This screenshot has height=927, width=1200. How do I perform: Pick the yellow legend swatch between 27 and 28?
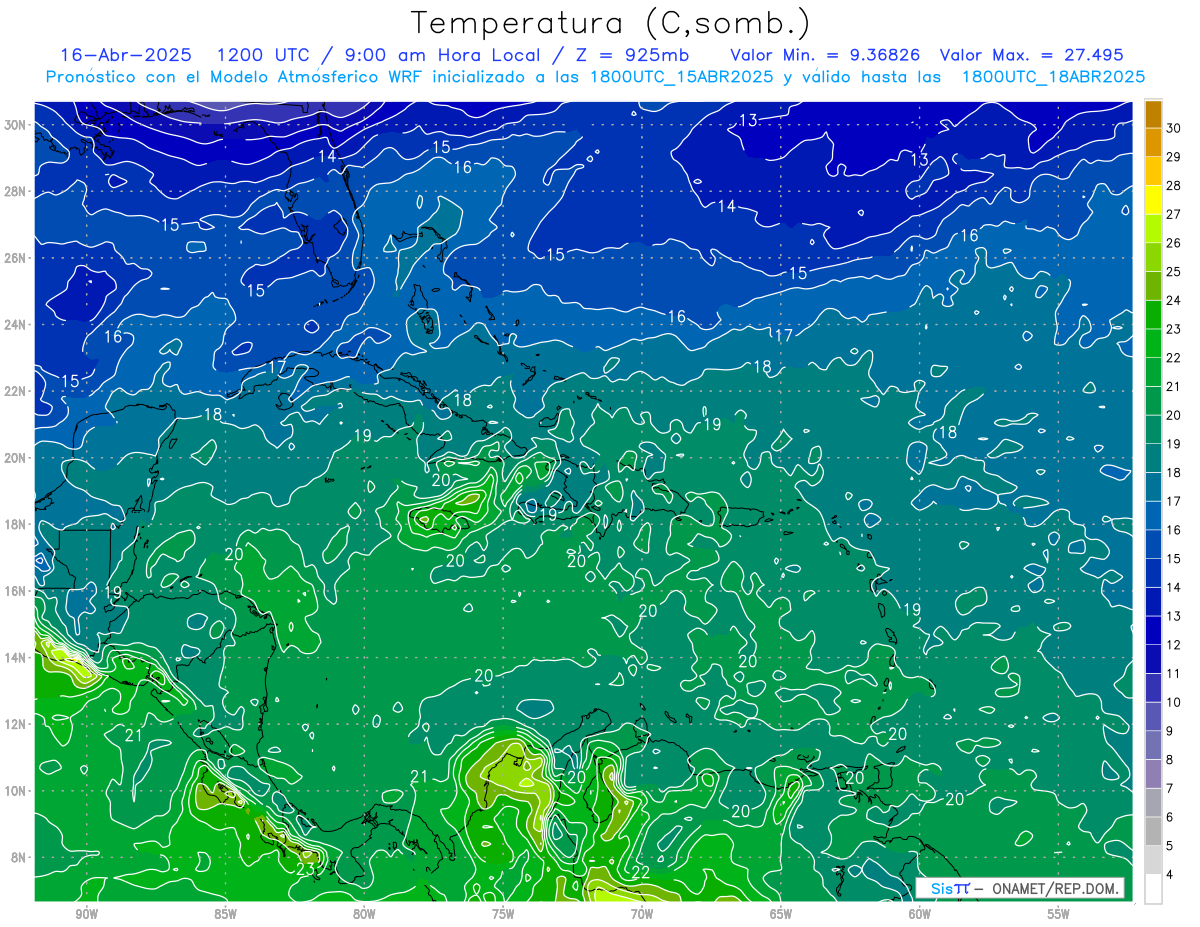point(1153,200)
